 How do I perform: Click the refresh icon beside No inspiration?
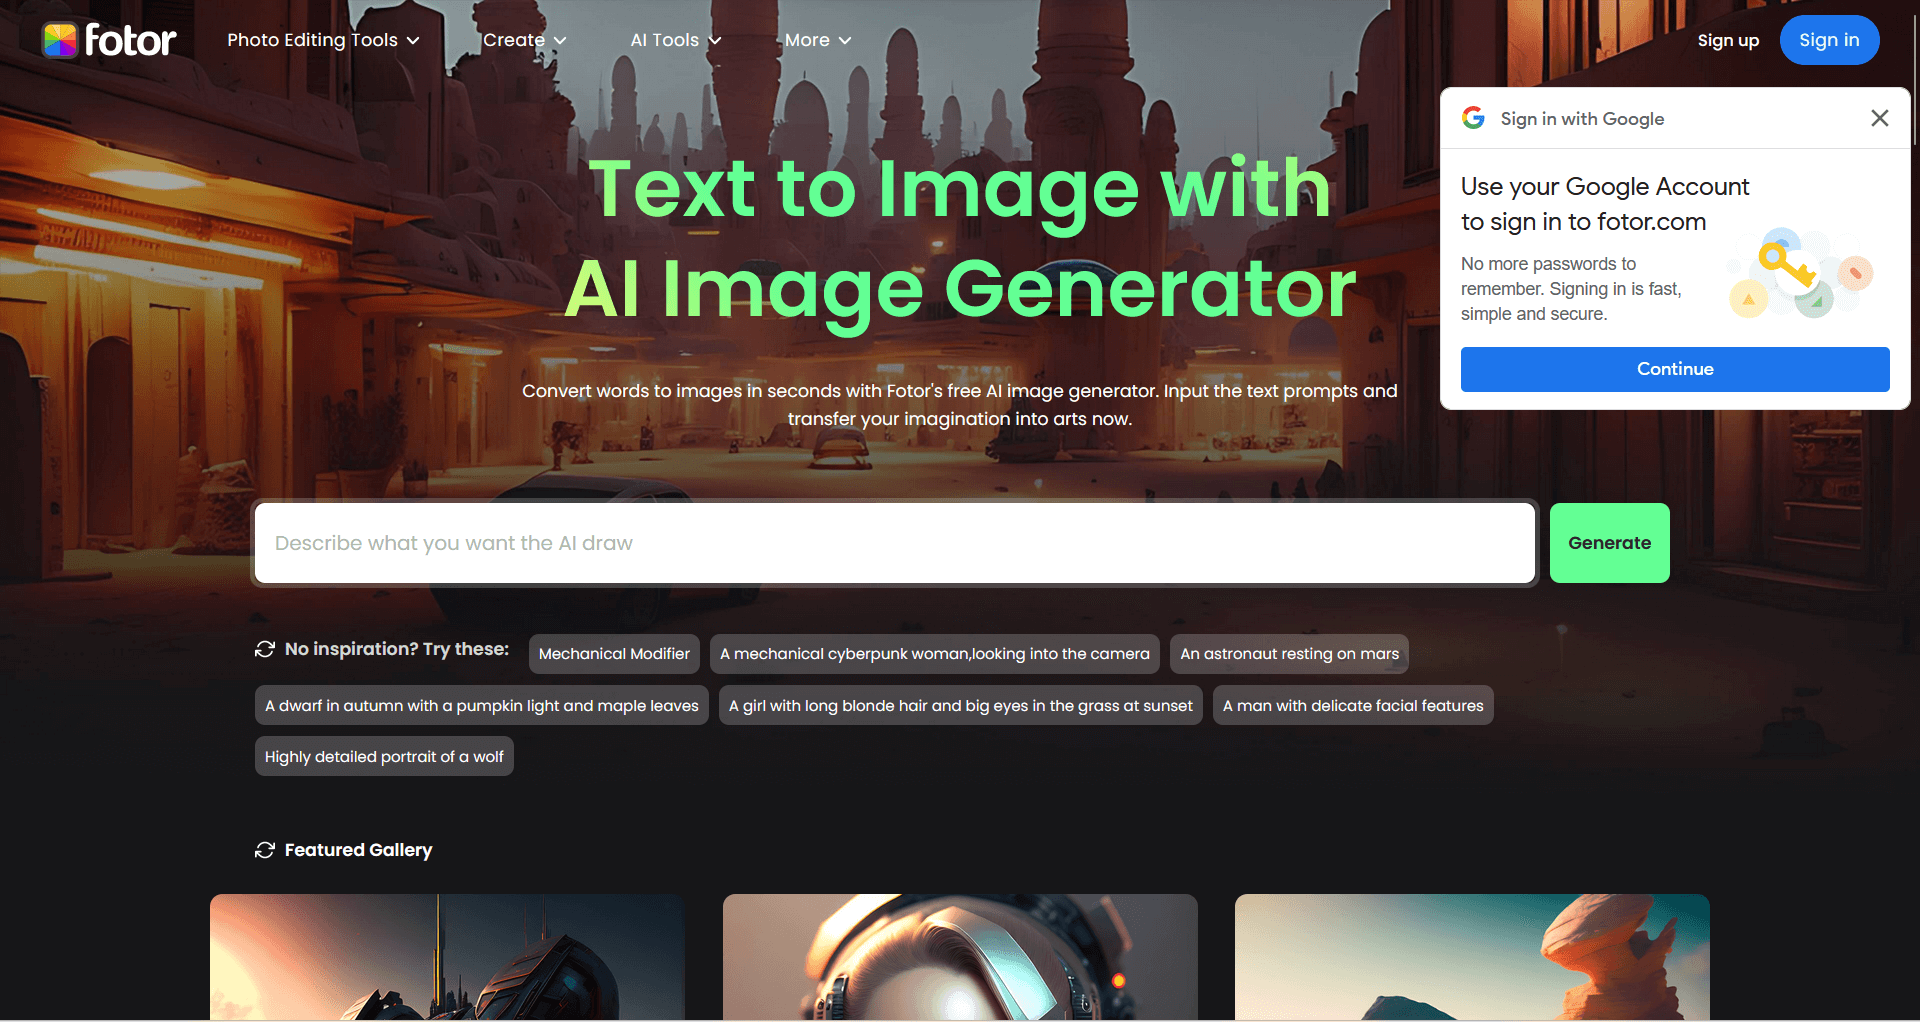265,649
